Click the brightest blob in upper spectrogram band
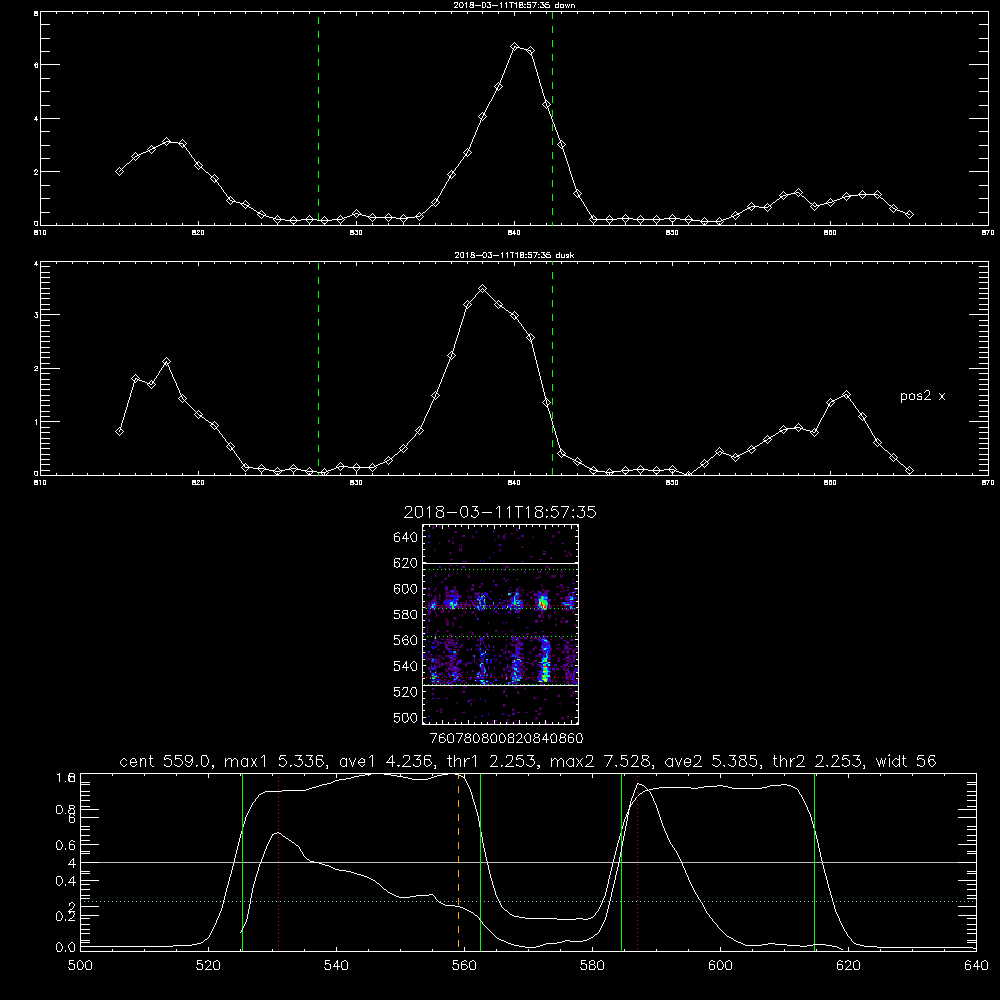 [543, 603]
